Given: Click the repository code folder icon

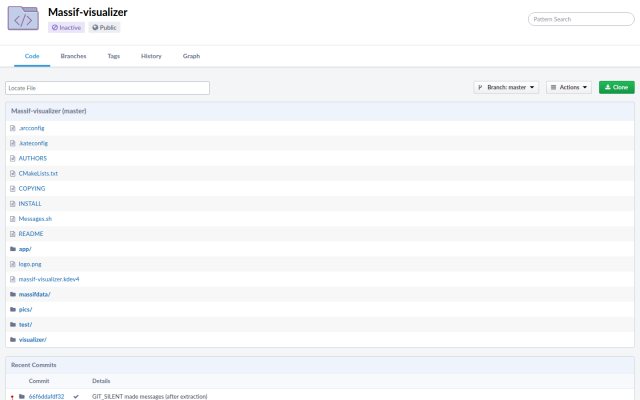Looking at the screenshot, I should [23, 19].
